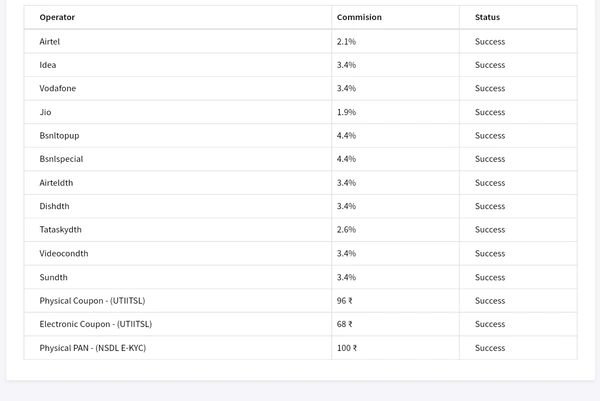Image resolution: width=600 pixels, height=401 pixels.
Task: Click the 3.4% commission for Airteldth
Action: (346, 183)
